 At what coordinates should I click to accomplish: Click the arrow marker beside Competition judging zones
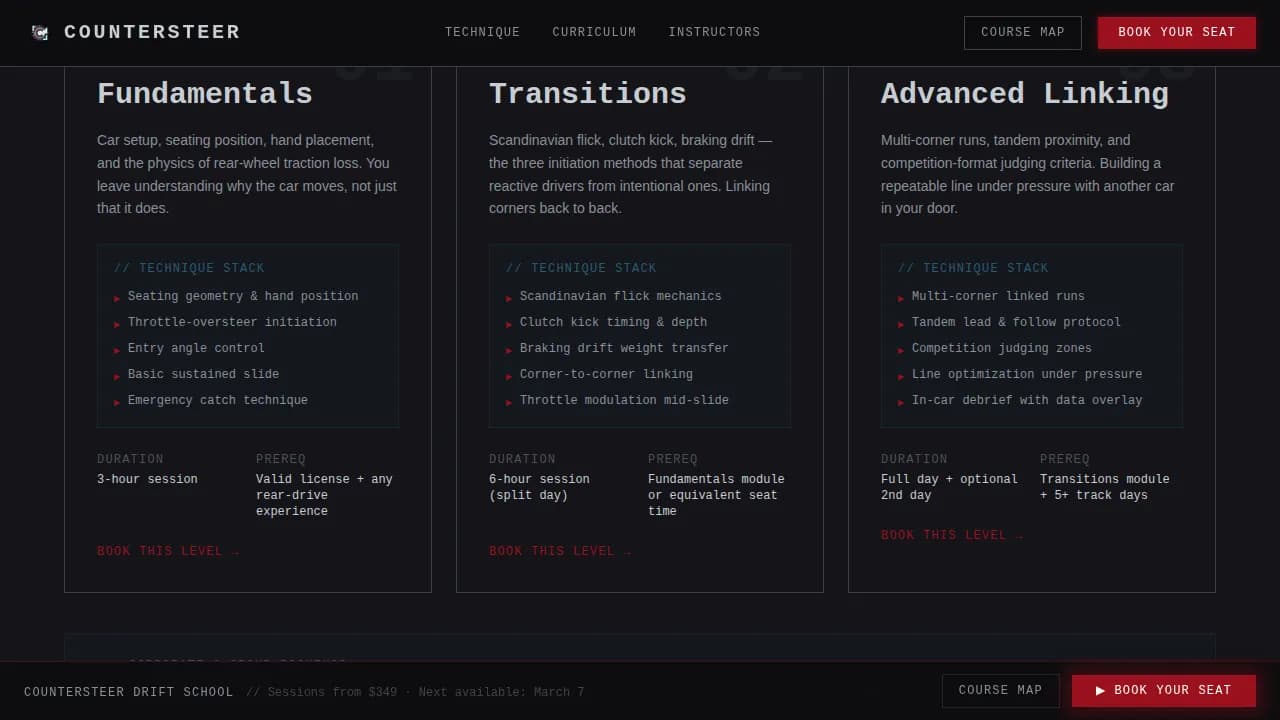click(x=901, y=348)
